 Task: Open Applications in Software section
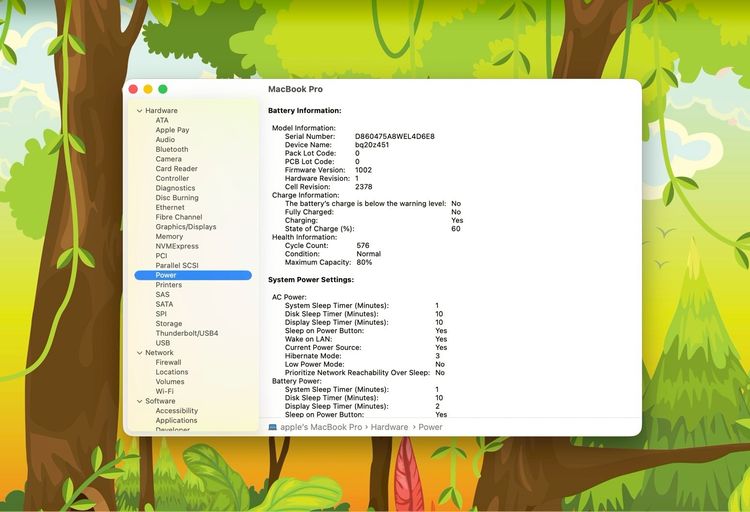[x=176, y=420]
